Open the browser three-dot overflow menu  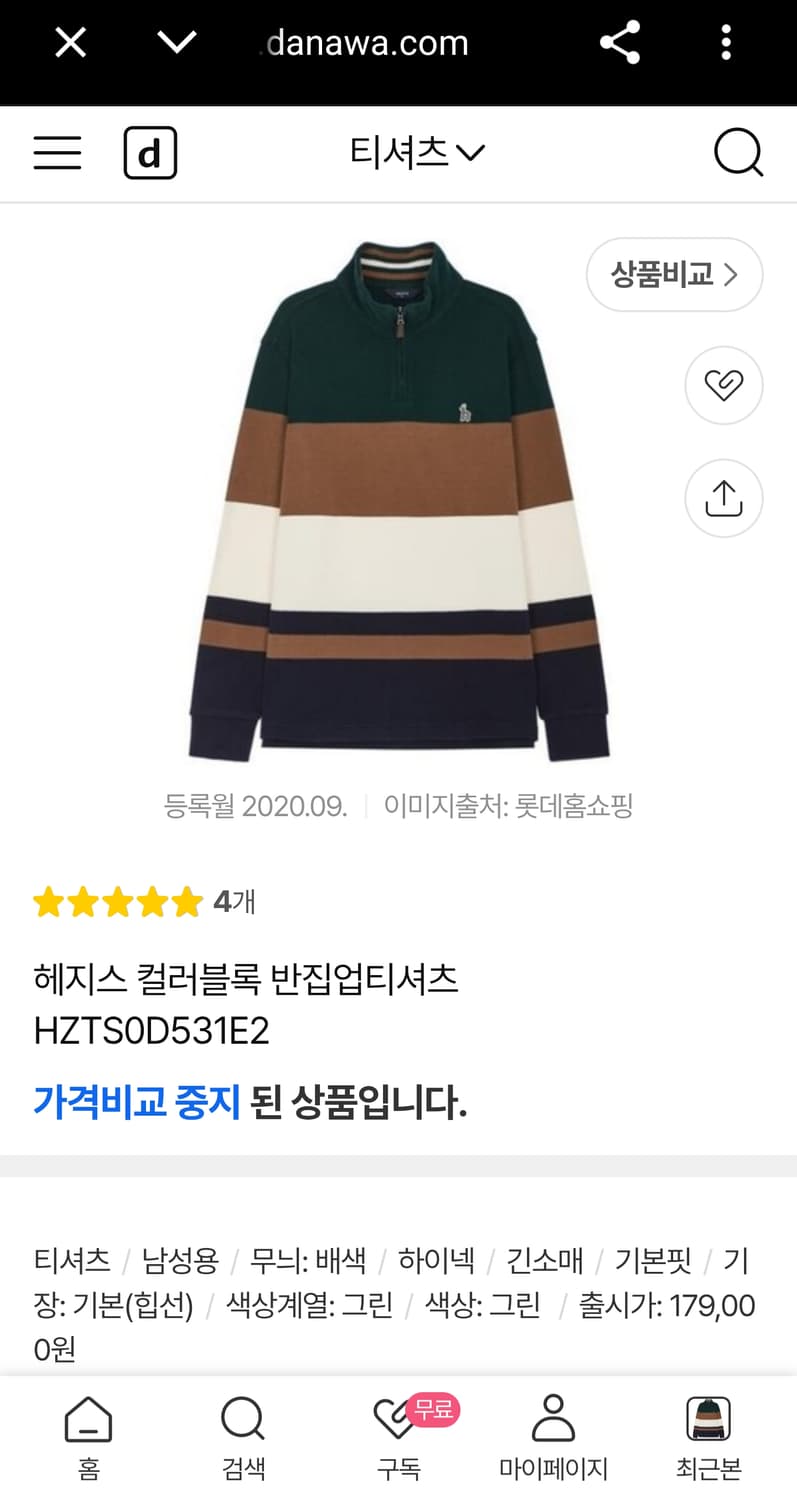coord(726,42)
